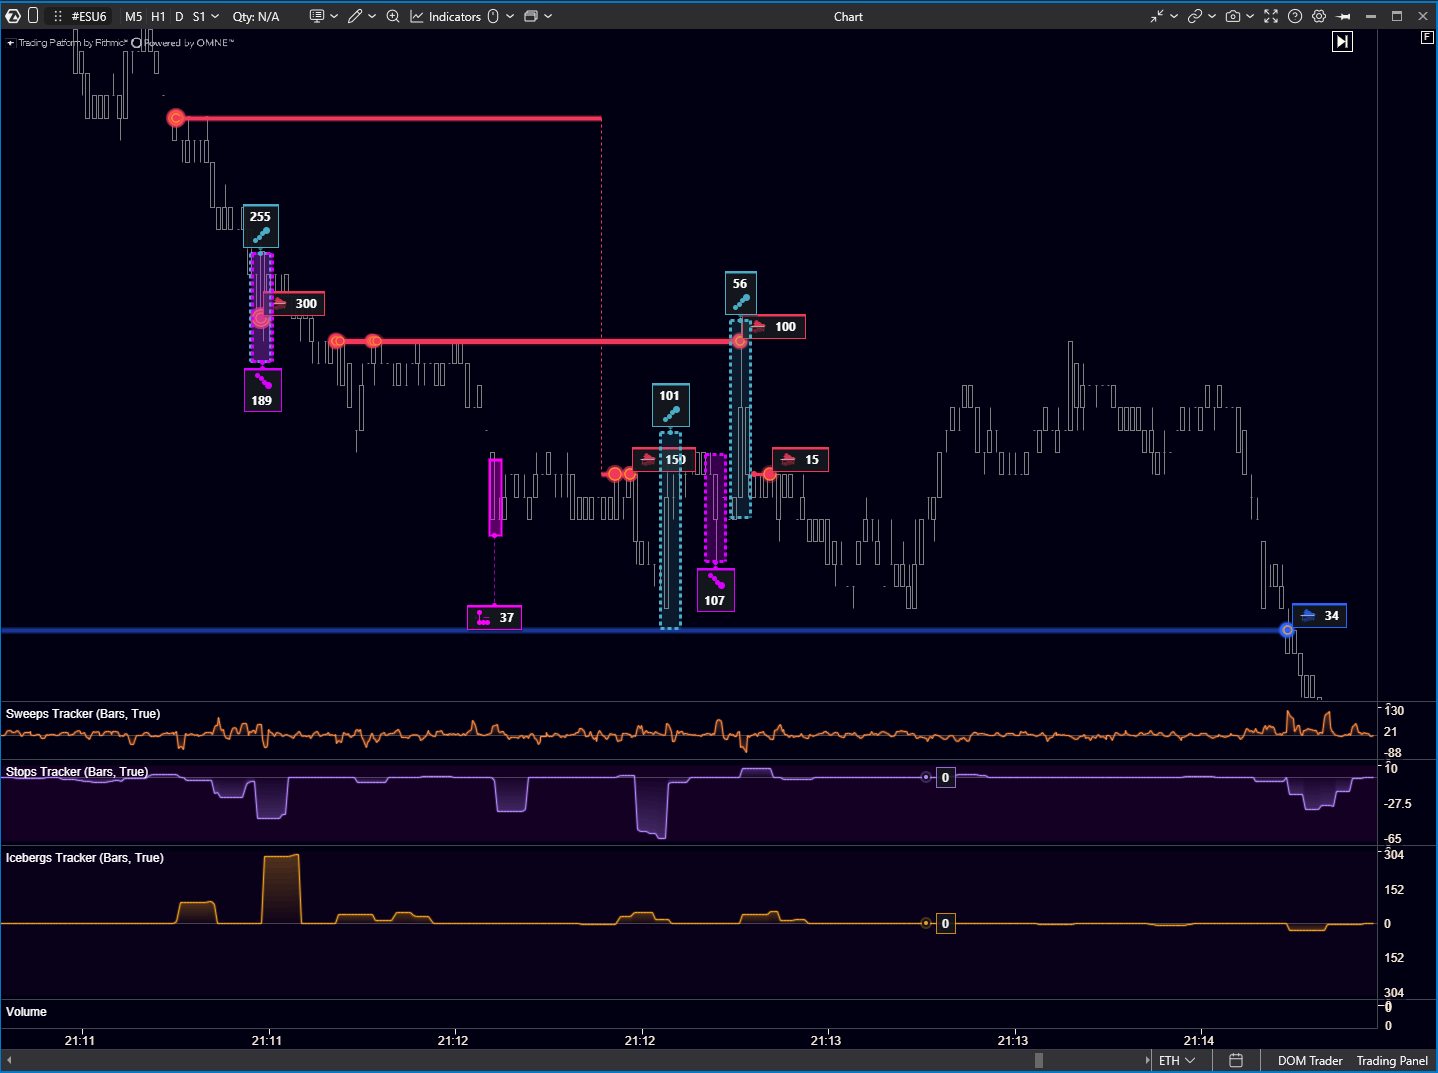Open the DOM Trader panel
Viewport: 1438px width, 1073px height.
[1310, 1061]
